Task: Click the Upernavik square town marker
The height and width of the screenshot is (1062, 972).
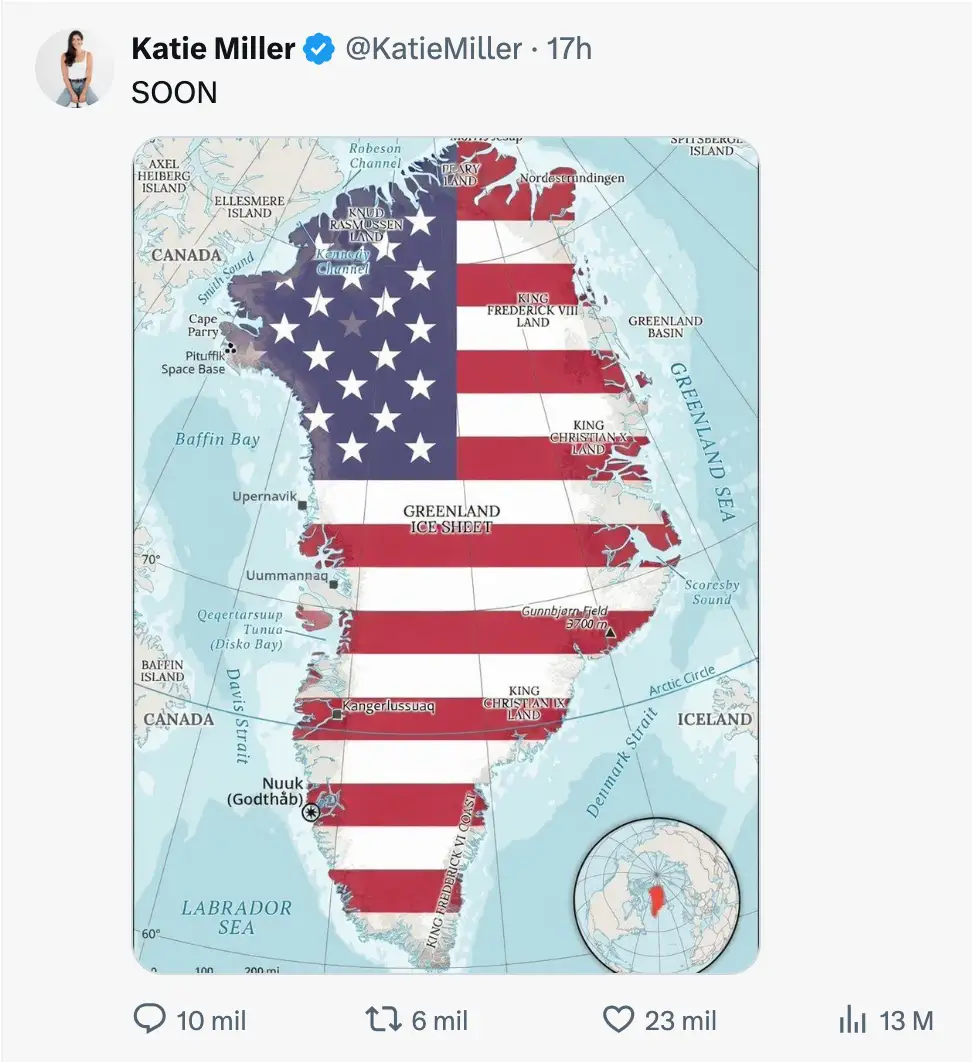Action: 303,506
